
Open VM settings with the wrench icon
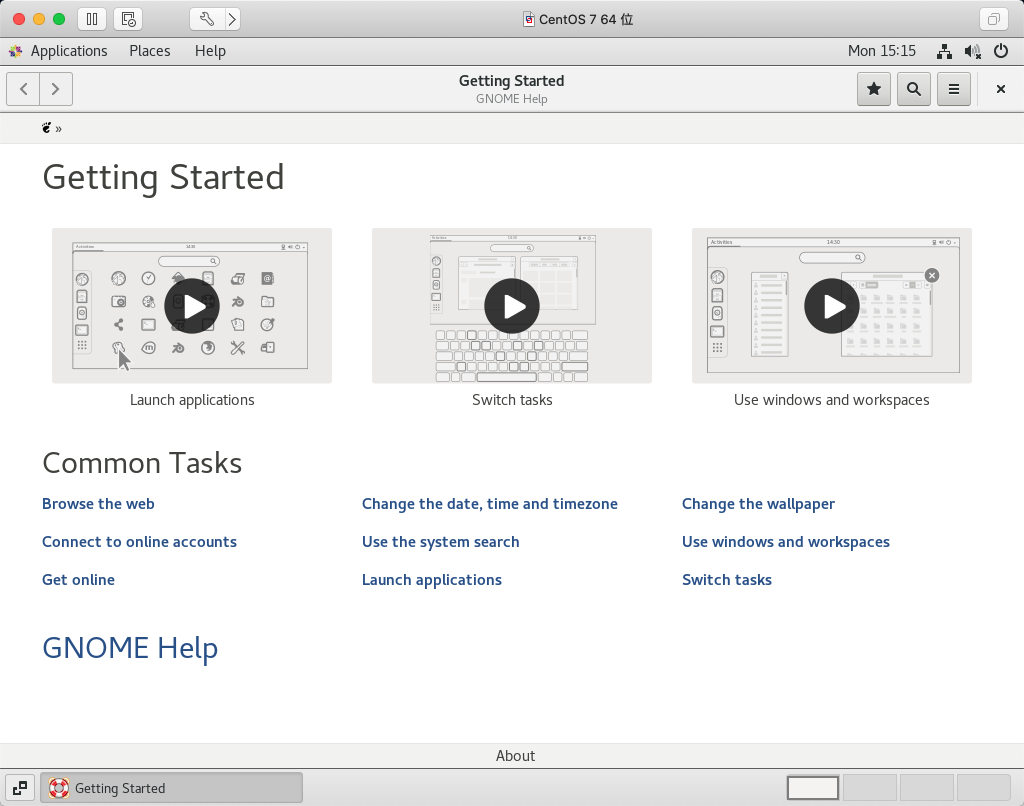pos(207,19)
